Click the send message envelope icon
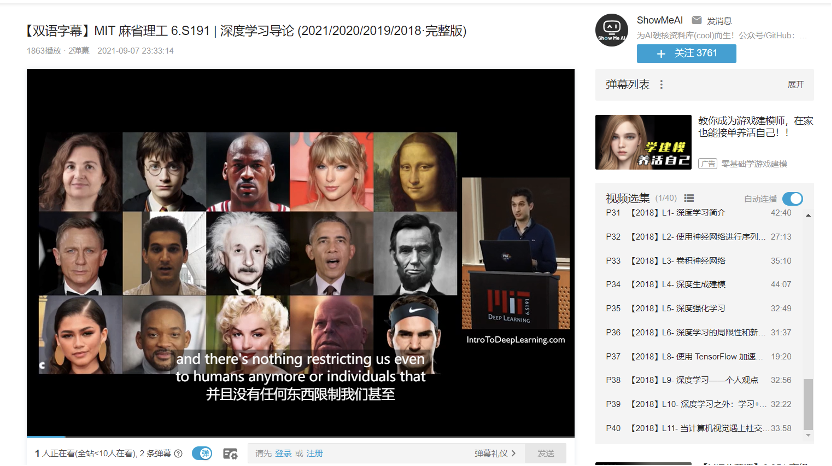The width and height of the screenshot is (832, 466). pos(696,20)
